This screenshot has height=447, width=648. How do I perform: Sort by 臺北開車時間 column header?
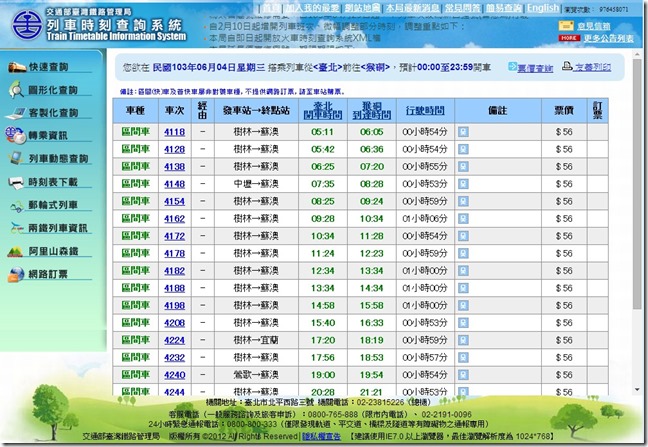point(323,110)
